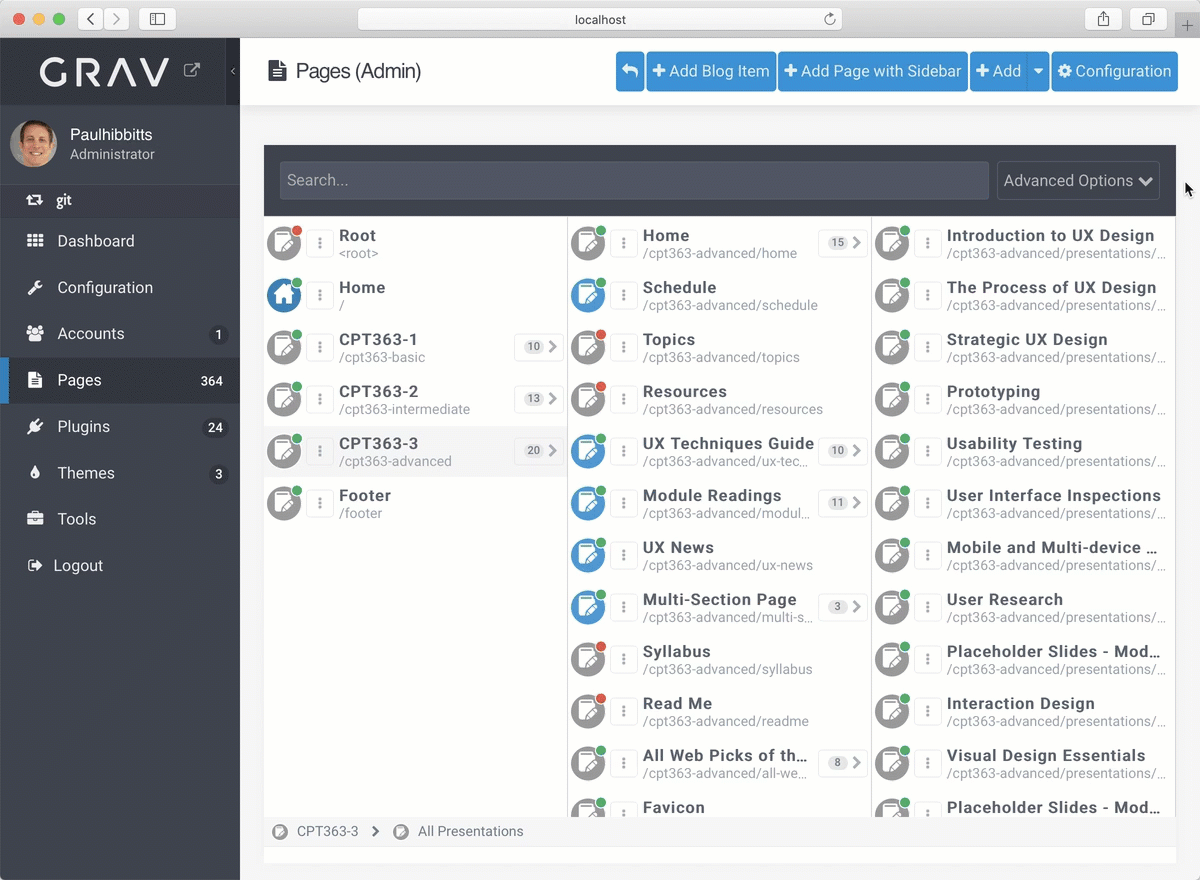This screenshot has height=880, width=1200.
Task: Click the Safari share icon
Action: pyautogui.click(x=1103, y=19)
